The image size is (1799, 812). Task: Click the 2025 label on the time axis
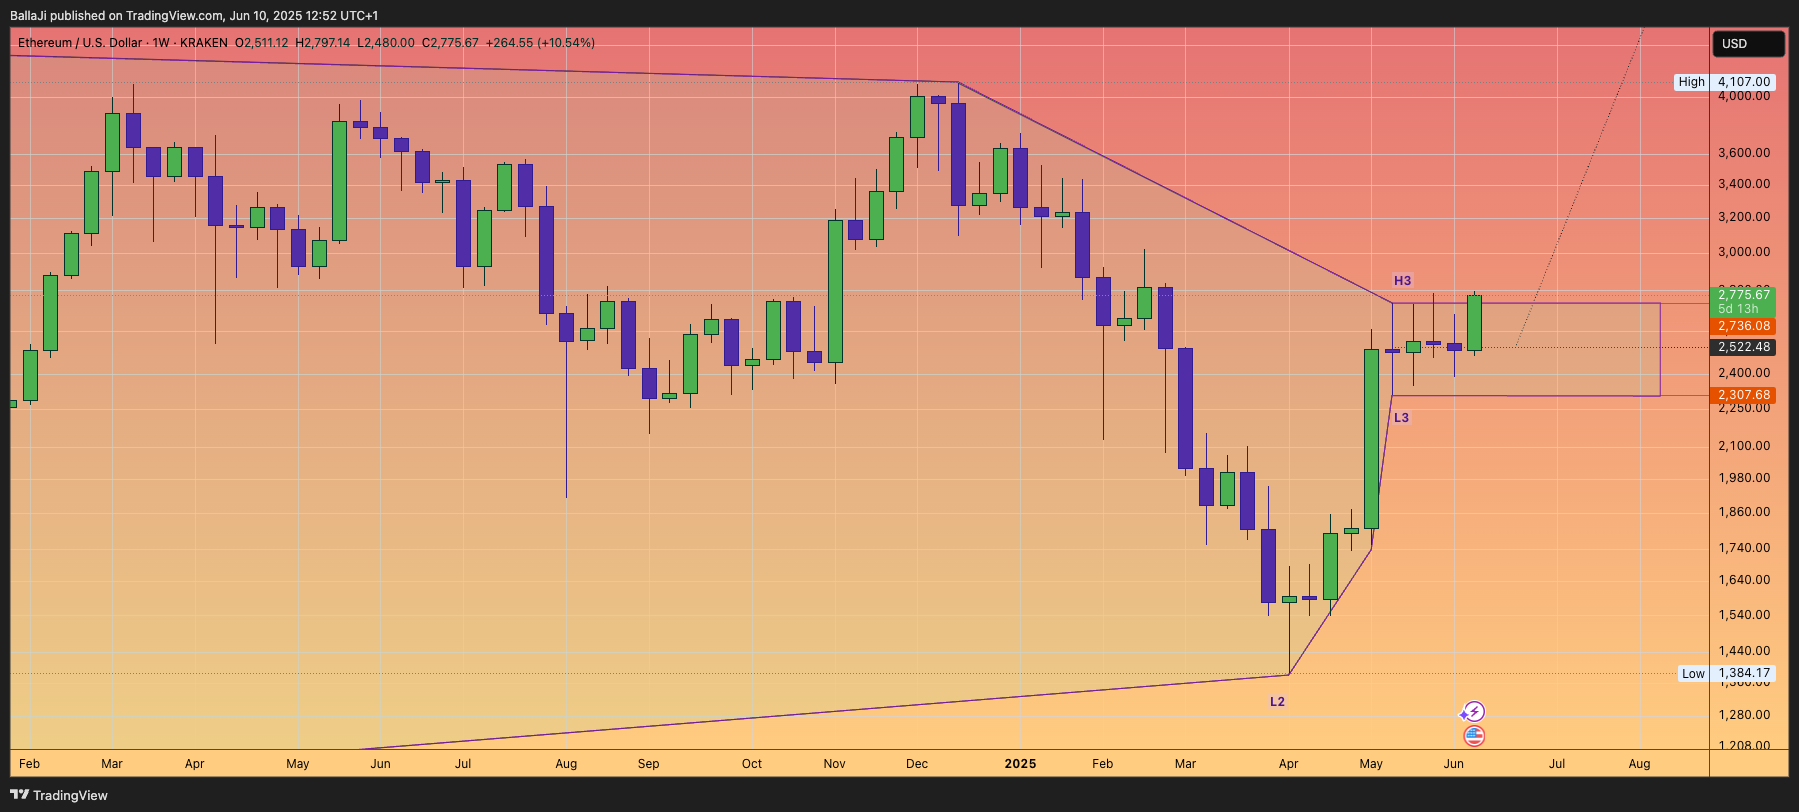pos(1020,764)
